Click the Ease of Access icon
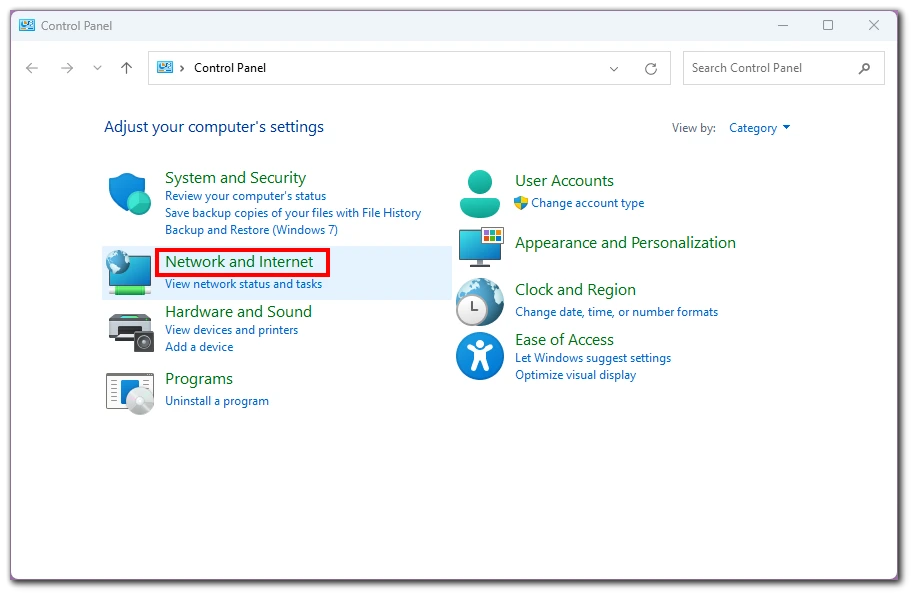Screen dimensions: 916x598 coord(480,356)
